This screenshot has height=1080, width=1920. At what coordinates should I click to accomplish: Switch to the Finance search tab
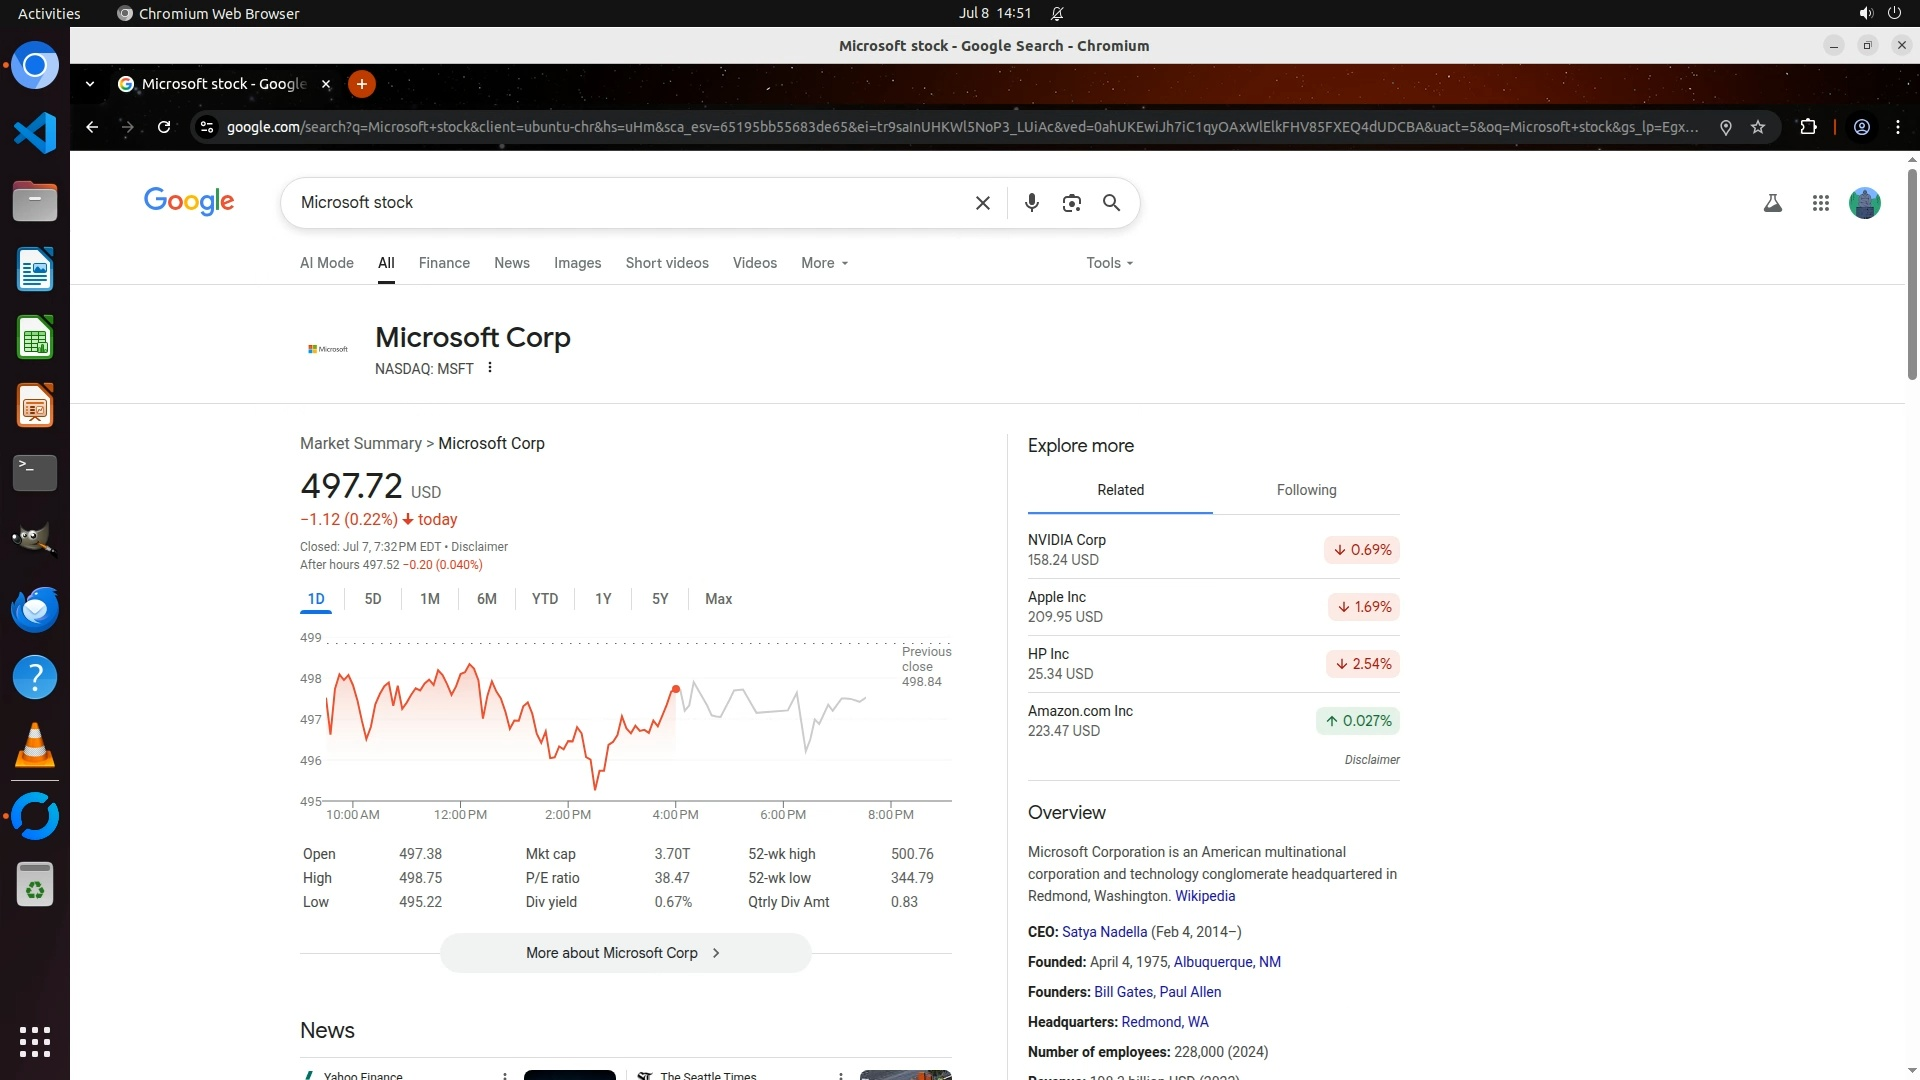point(444,263)
